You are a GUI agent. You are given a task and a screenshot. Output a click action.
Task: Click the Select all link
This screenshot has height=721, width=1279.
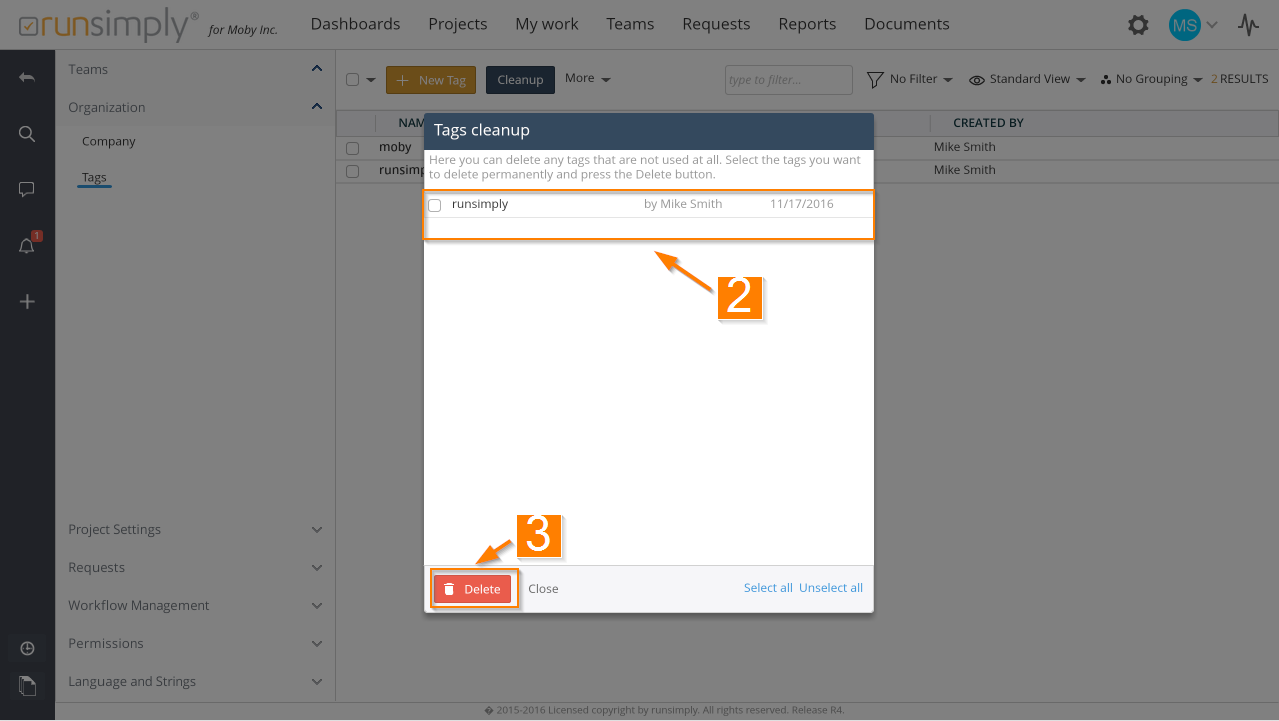coord(767,588)
